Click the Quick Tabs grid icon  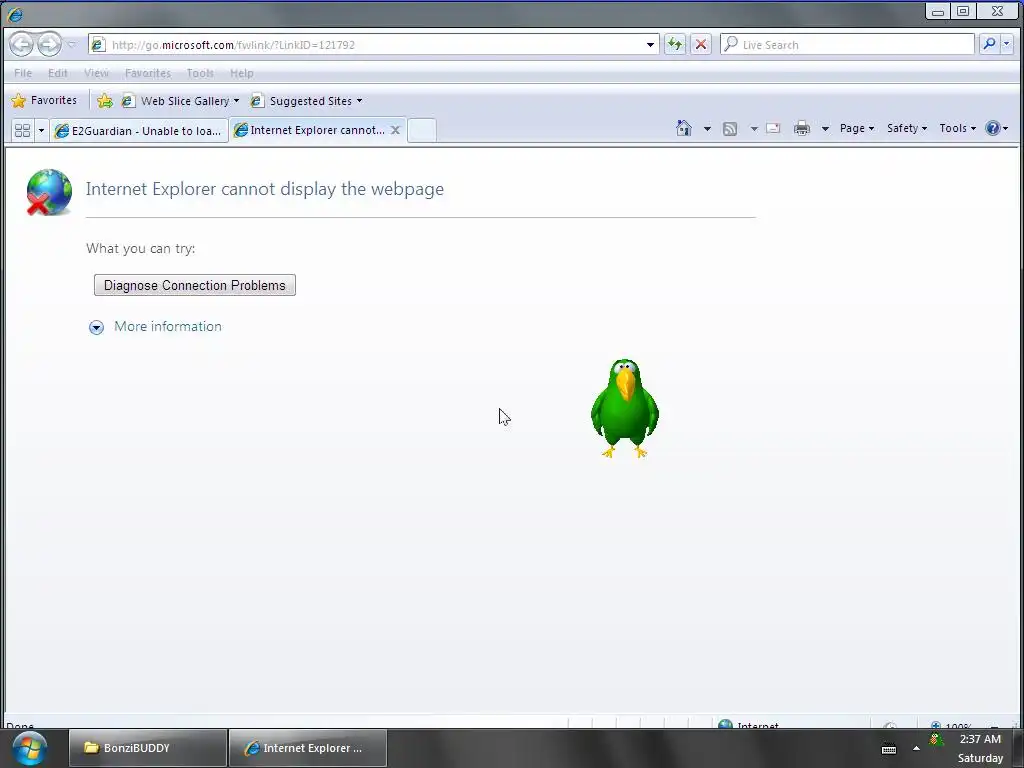click(x=22, y=131)
